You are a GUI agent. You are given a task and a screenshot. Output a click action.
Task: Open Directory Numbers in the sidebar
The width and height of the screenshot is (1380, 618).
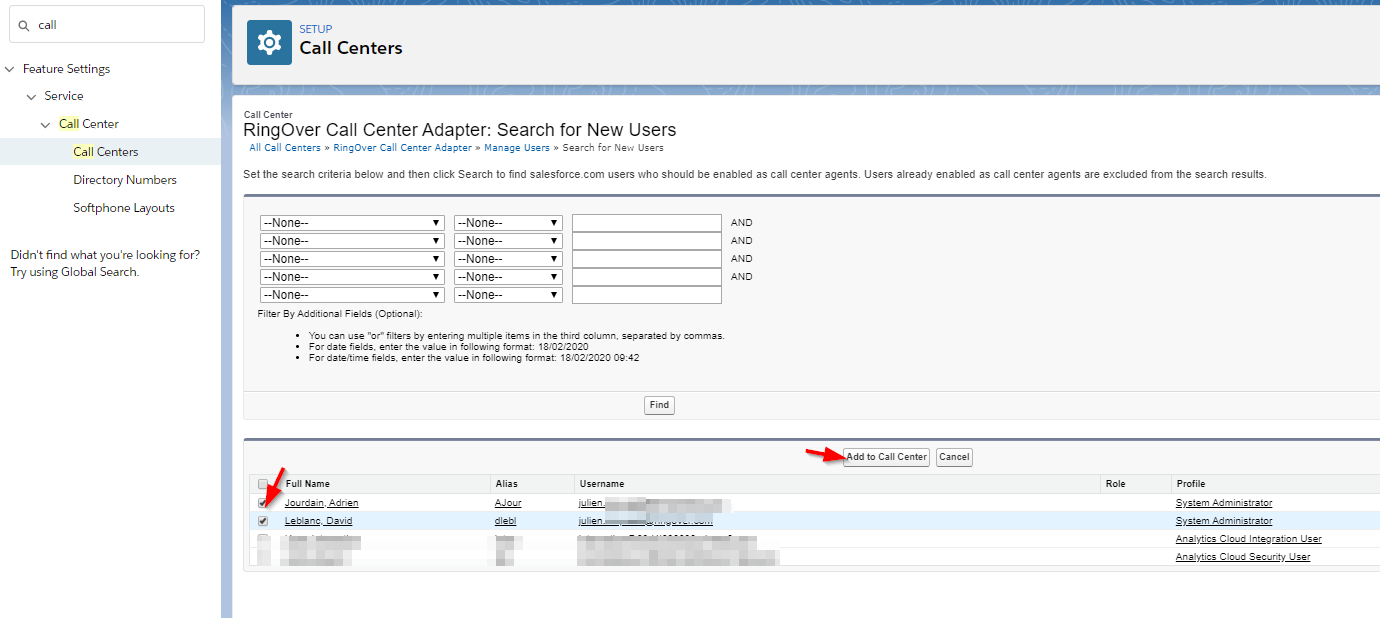[125, 180]
